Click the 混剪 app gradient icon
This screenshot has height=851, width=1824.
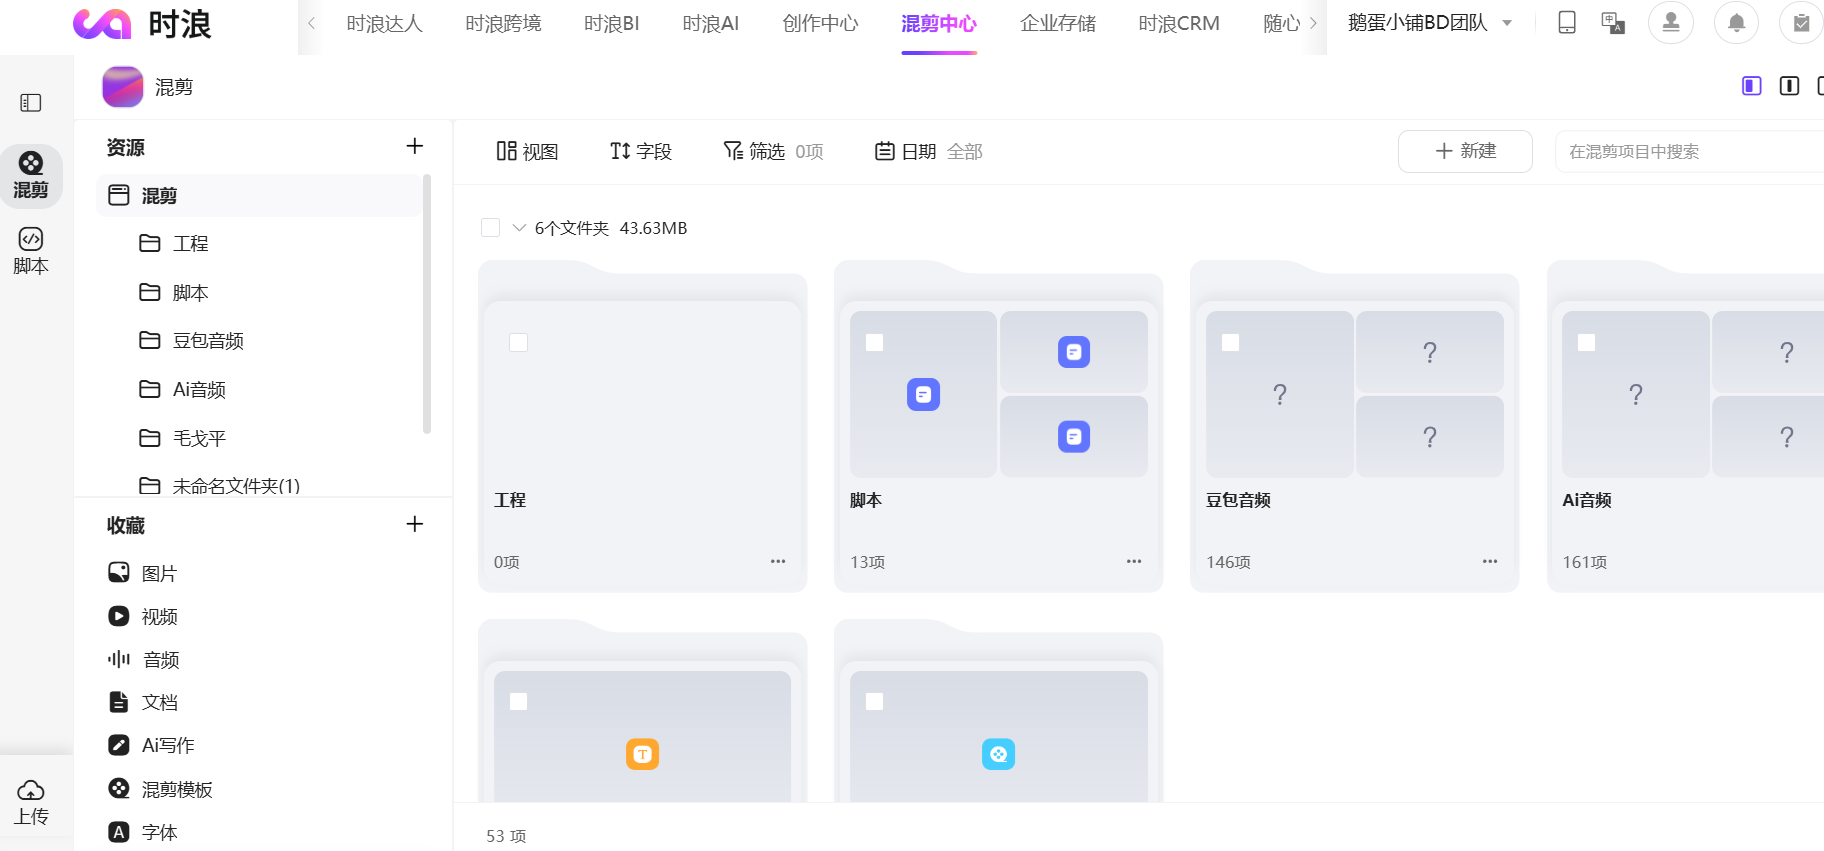123,87
